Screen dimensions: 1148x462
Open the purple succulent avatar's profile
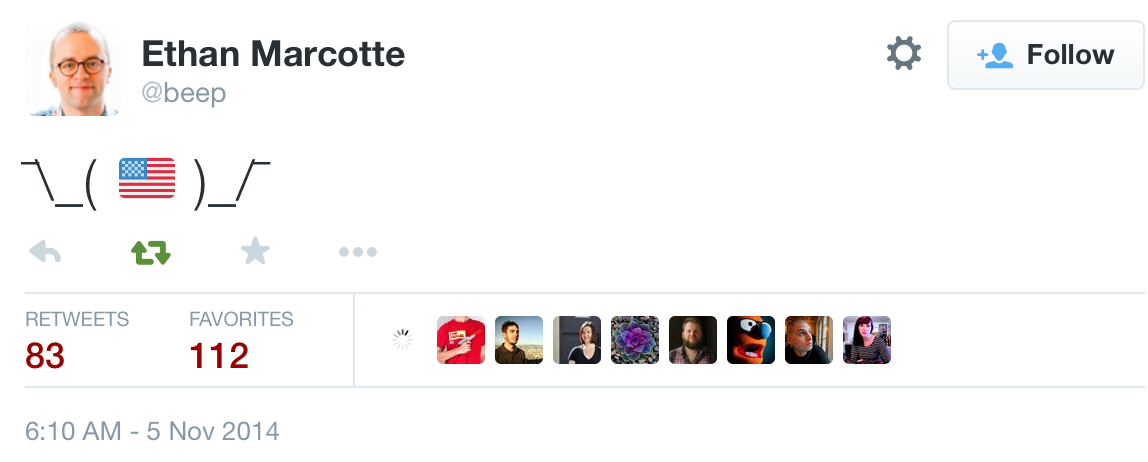click(635, 340)
